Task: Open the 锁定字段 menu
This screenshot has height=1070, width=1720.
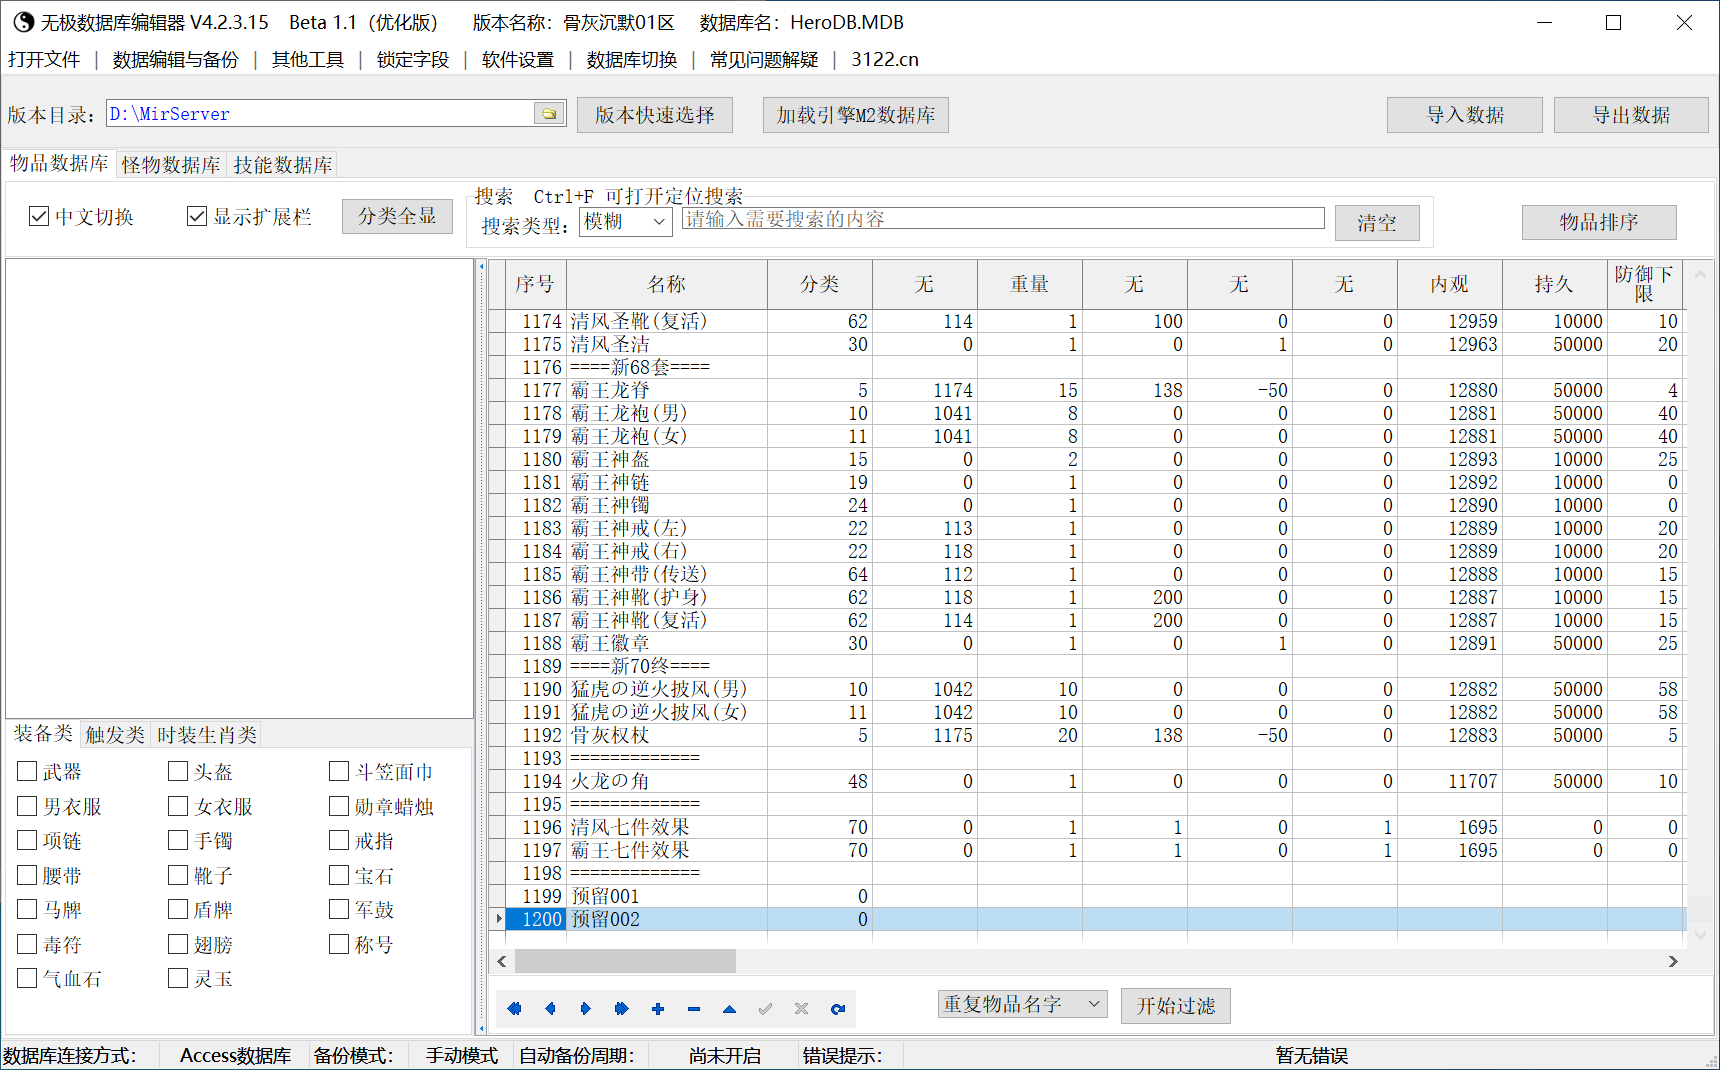Action: click(413, 60)
